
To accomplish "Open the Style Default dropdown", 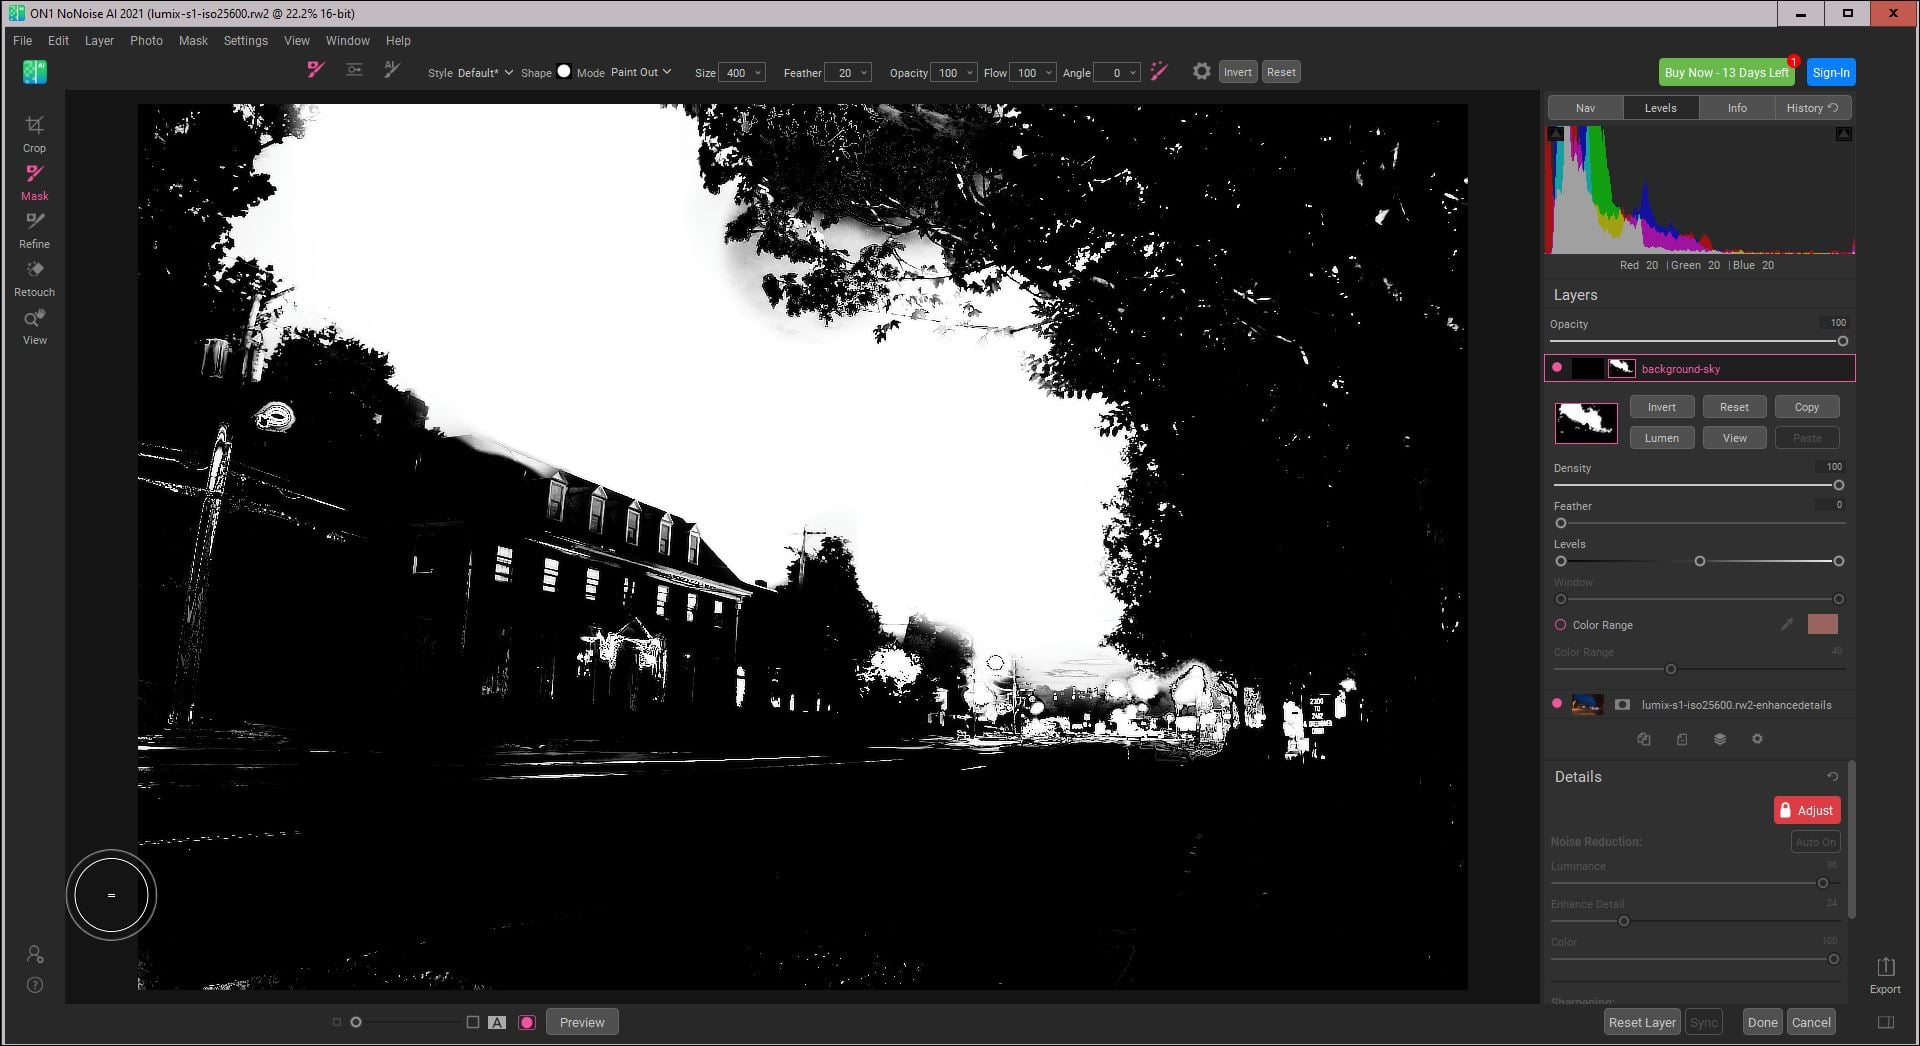I will (x=485, y=73).
